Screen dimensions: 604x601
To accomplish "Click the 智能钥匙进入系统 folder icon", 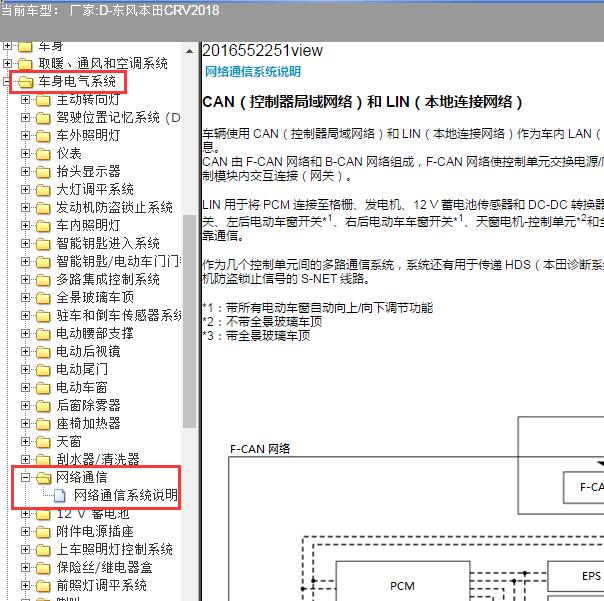I will click(43, 244).
